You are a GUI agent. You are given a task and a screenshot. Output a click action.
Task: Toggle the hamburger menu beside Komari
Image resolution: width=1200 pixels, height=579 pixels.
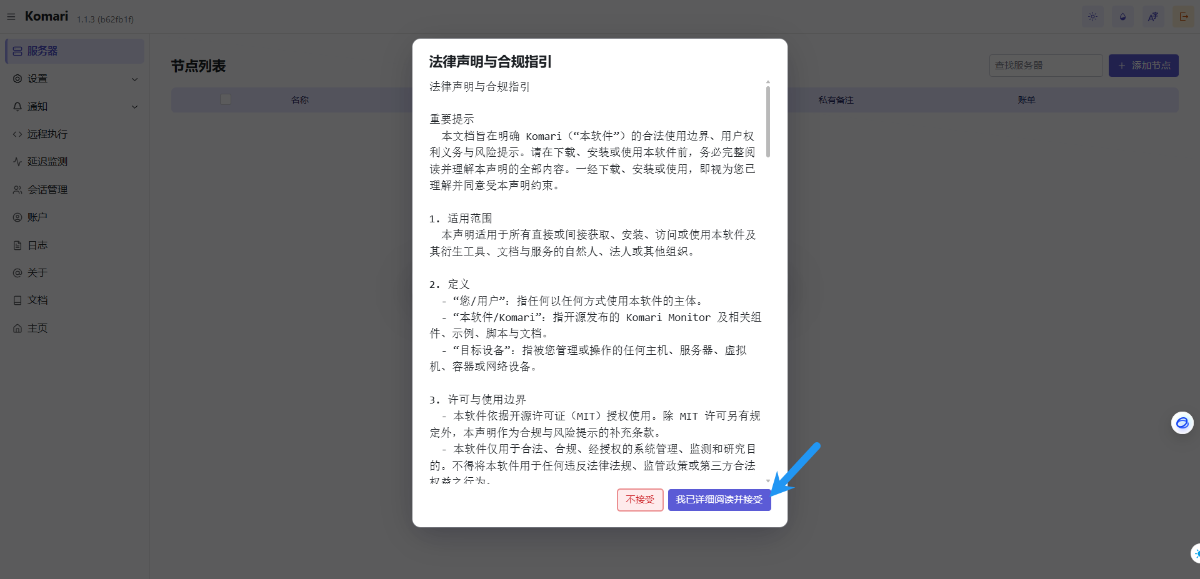(x=11, y=16)
